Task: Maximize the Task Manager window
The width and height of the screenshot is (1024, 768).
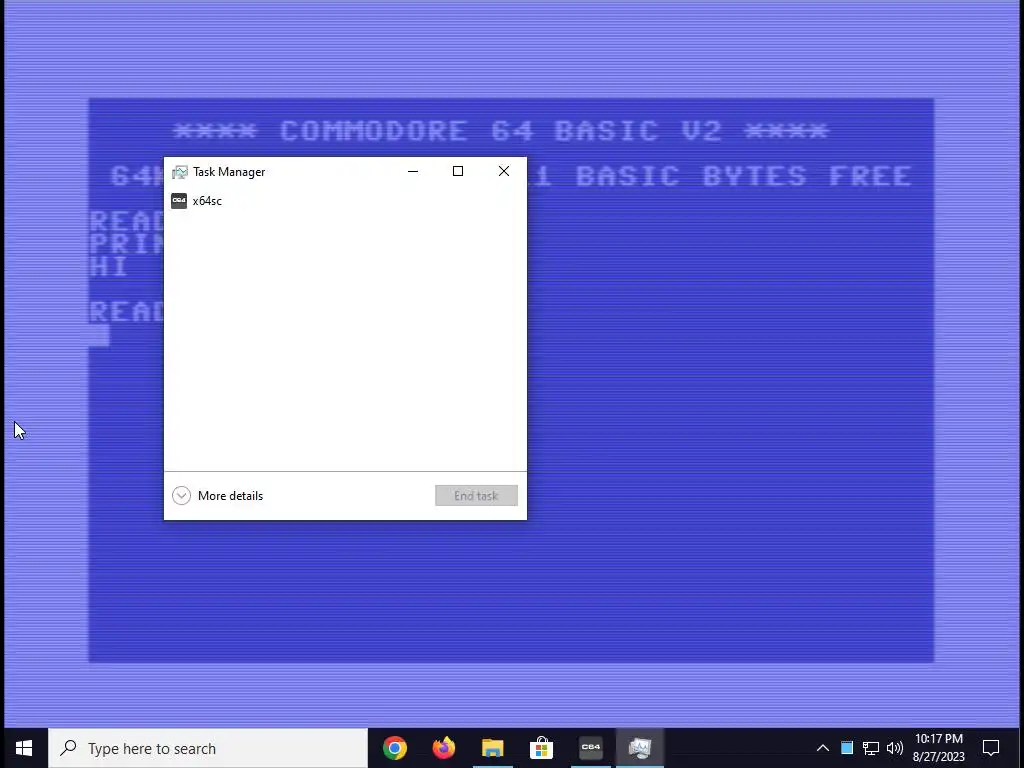Action: (x=458, y=171)
